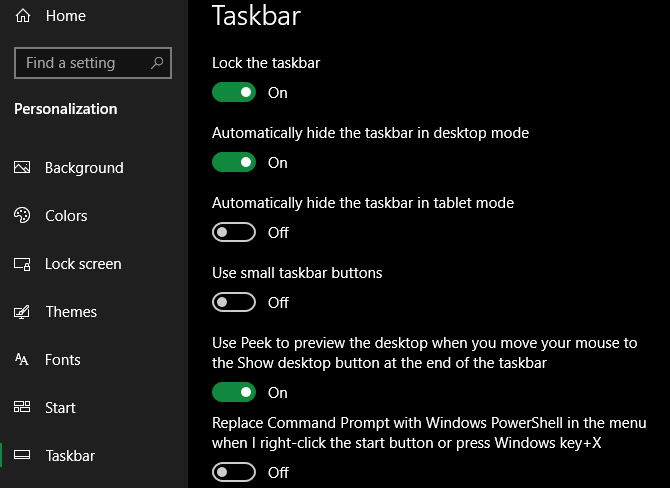This screenshot has width=670, height=488.
Task: Type in the Find a setting box
Action: 84,63
